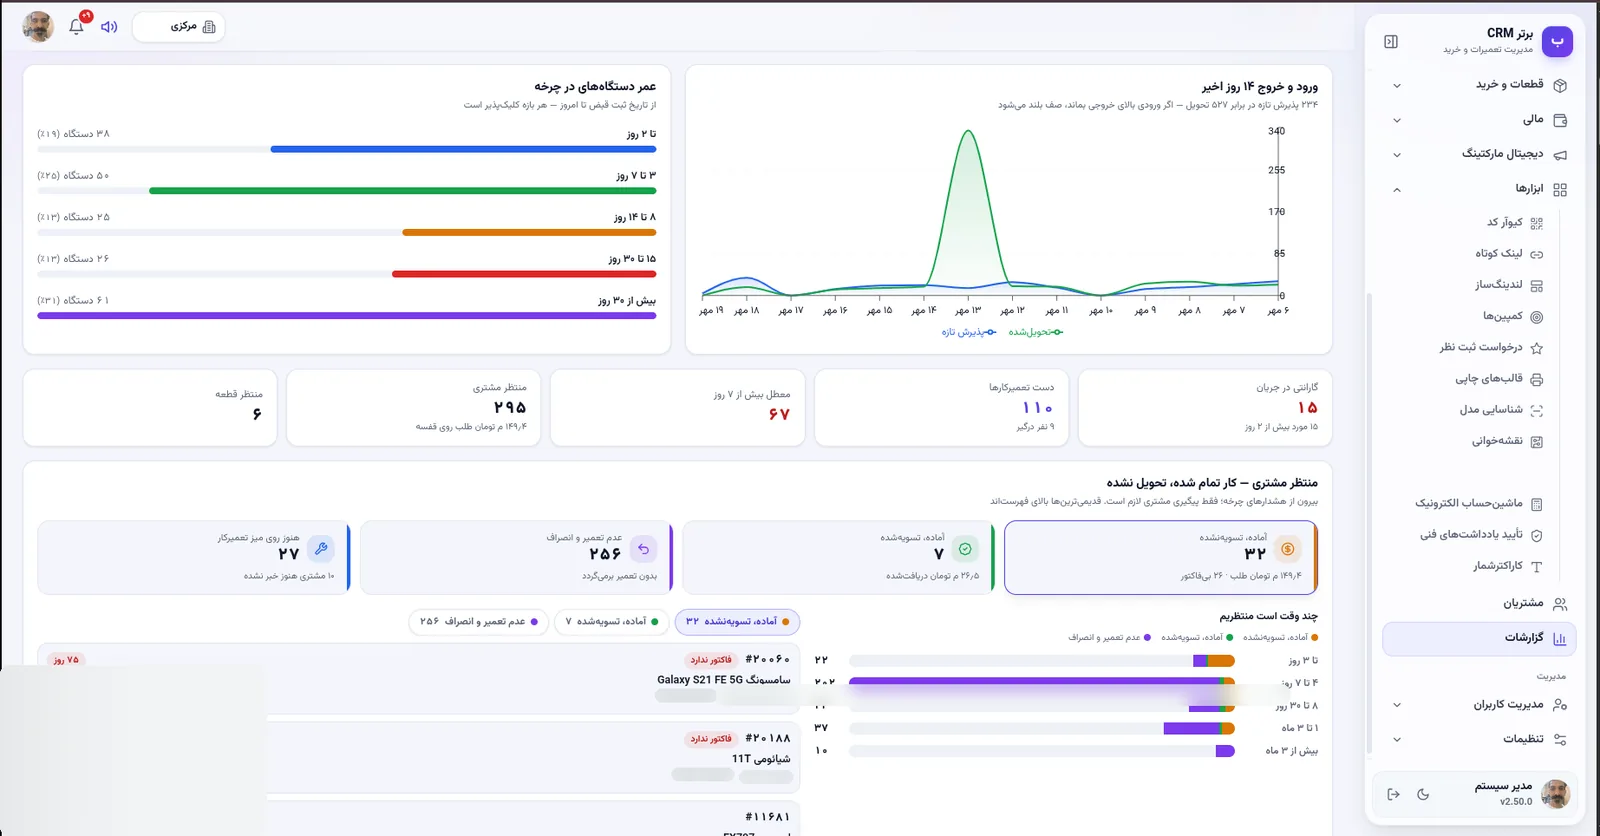The height and width of the screenshot is (836, 1600).
Task: Toggle sound with the speaker icon
Action: (109, 27)
